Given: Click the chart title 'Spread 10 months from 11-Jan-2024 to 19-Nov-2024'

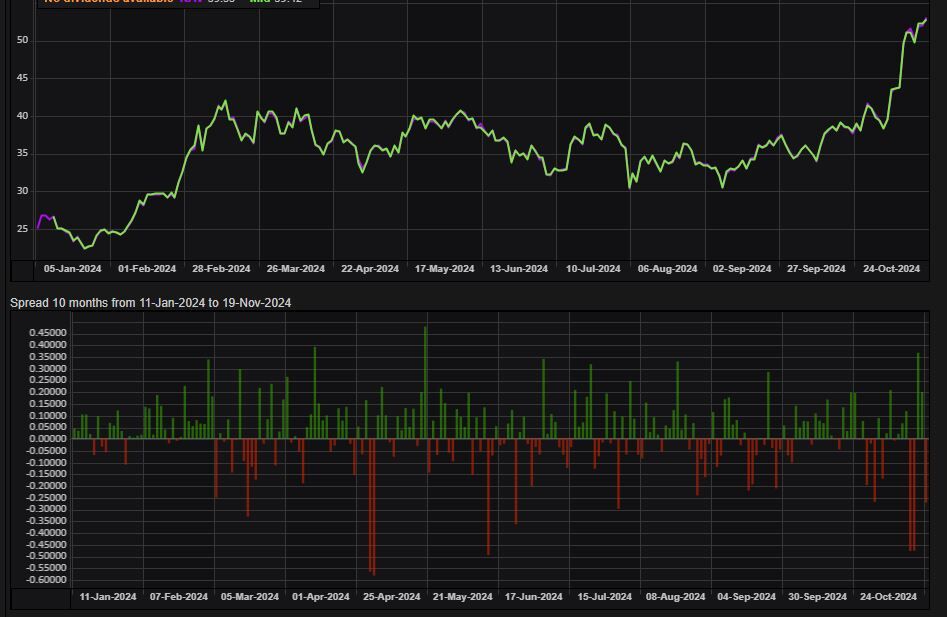Looking at the screenshot, I should (150, 303).
